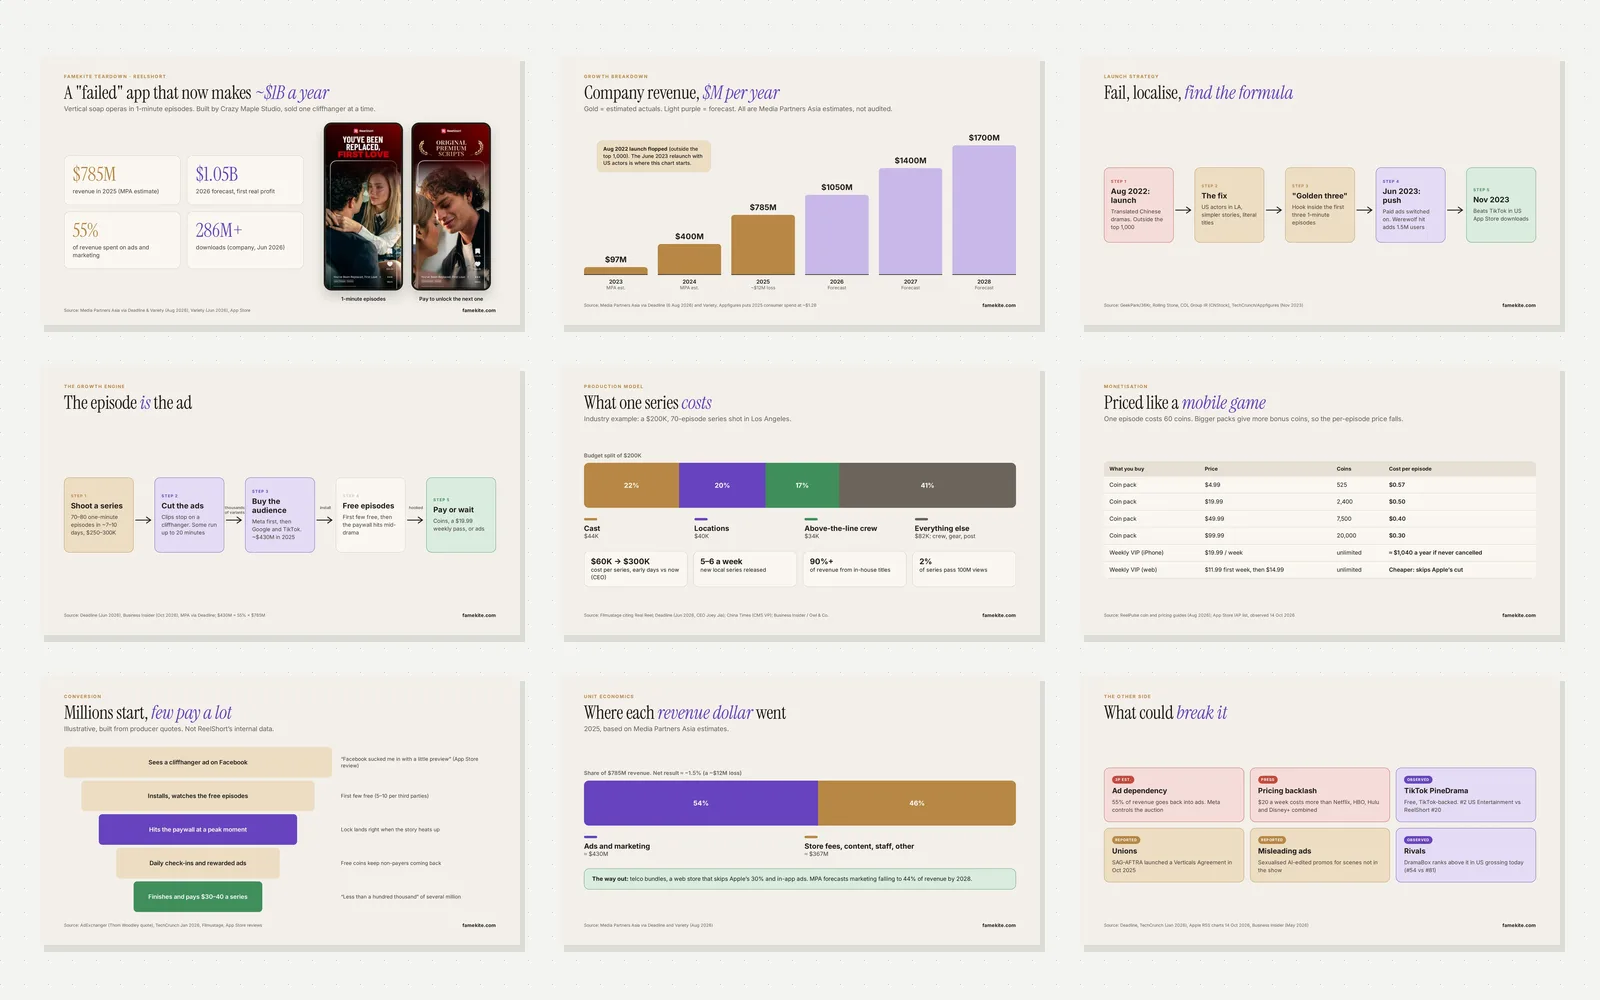Screen dimensions: 1600x1000
Task: Select the "You've Been Replaced" phone mockup
Action: pos(364,207)
